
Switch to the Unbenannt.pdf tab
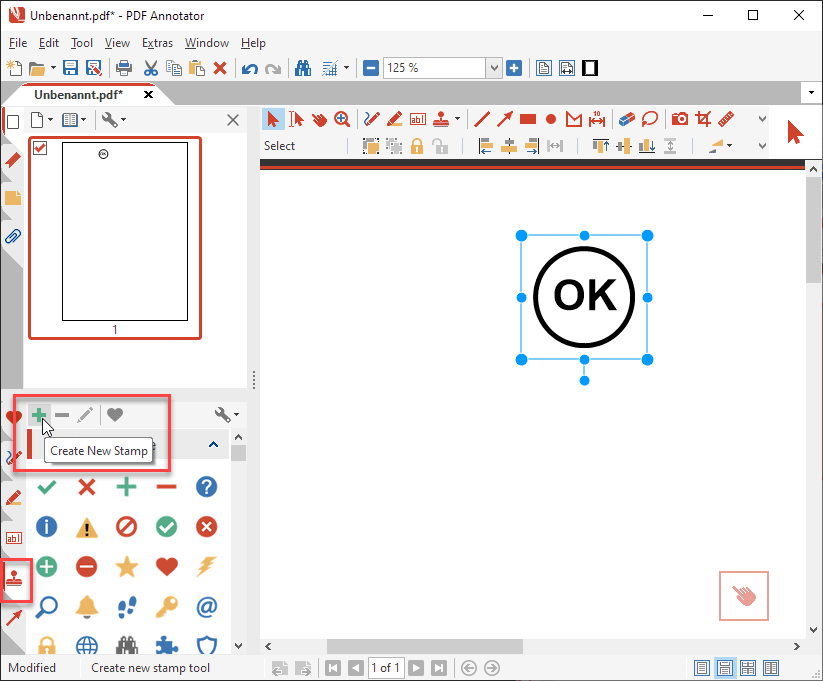(x=78, y=94)
